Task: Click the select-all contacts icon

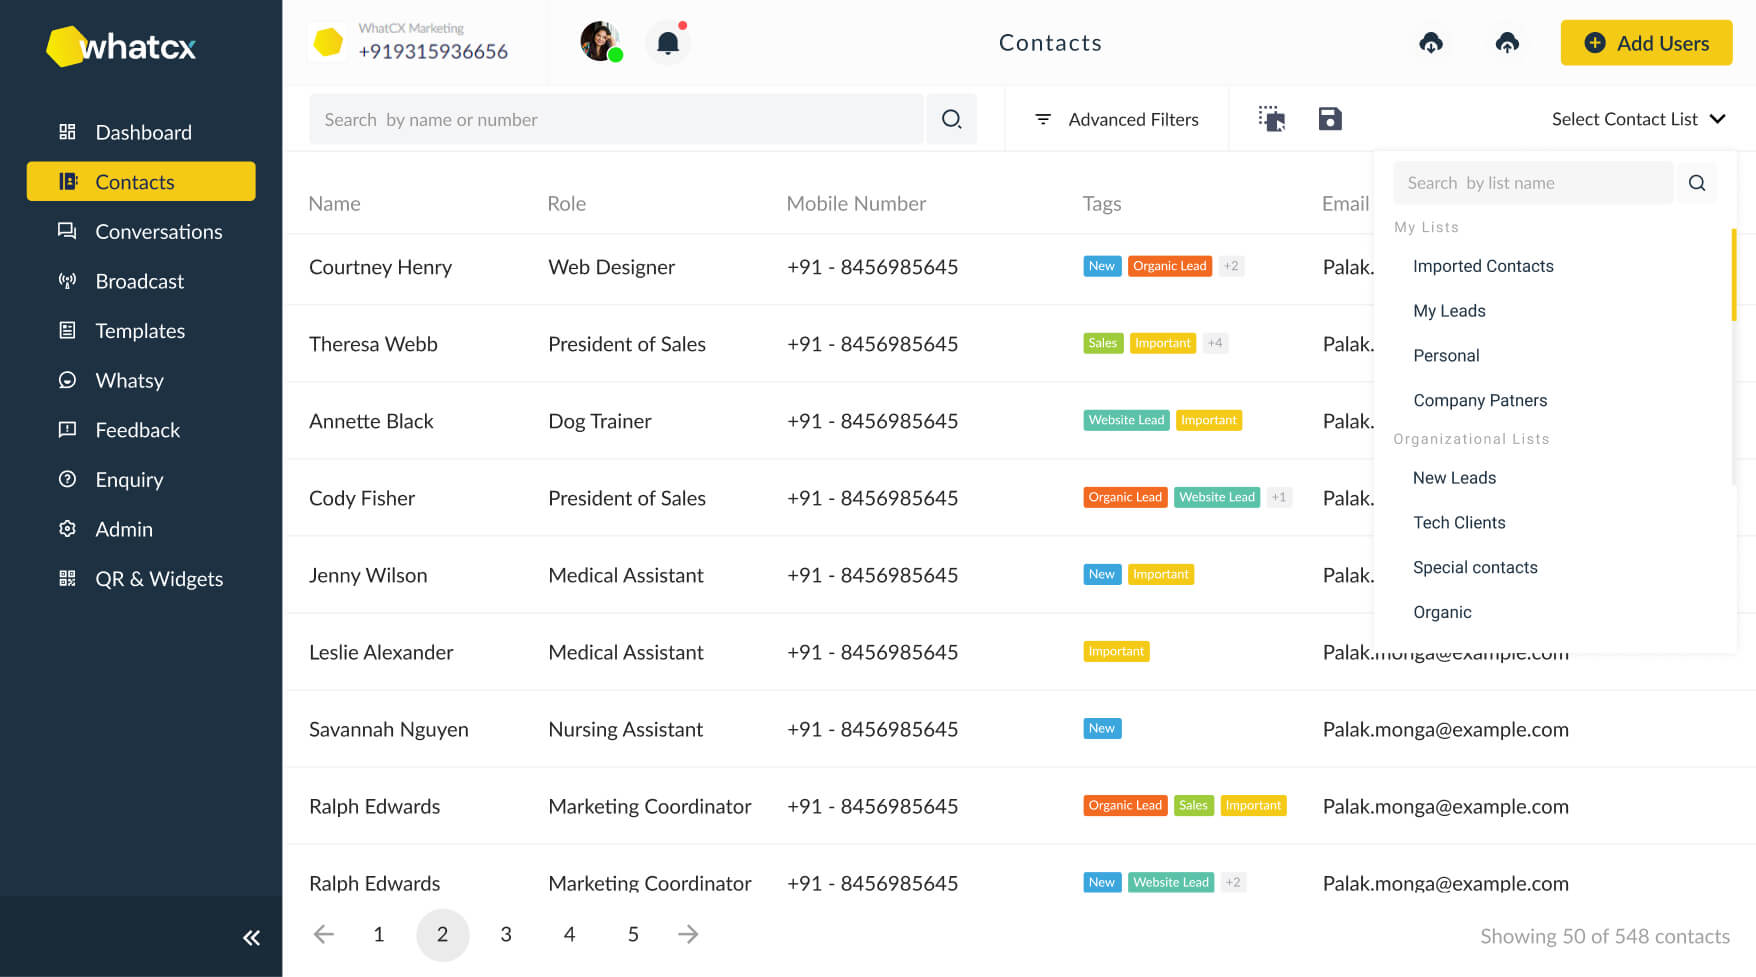Action: (x=1271, y=119)
